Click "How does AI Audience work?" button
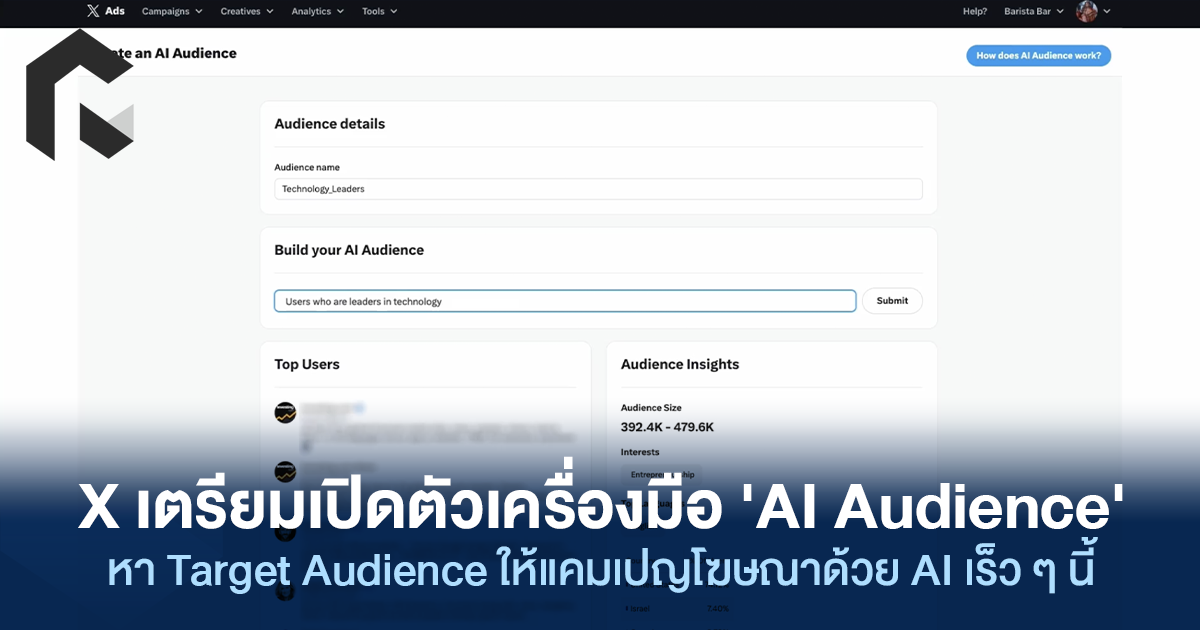 pyautogui.click(x=1038, y=56)
